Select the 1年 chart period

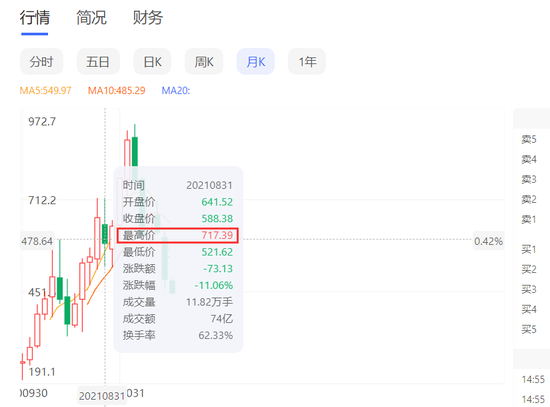307,62
